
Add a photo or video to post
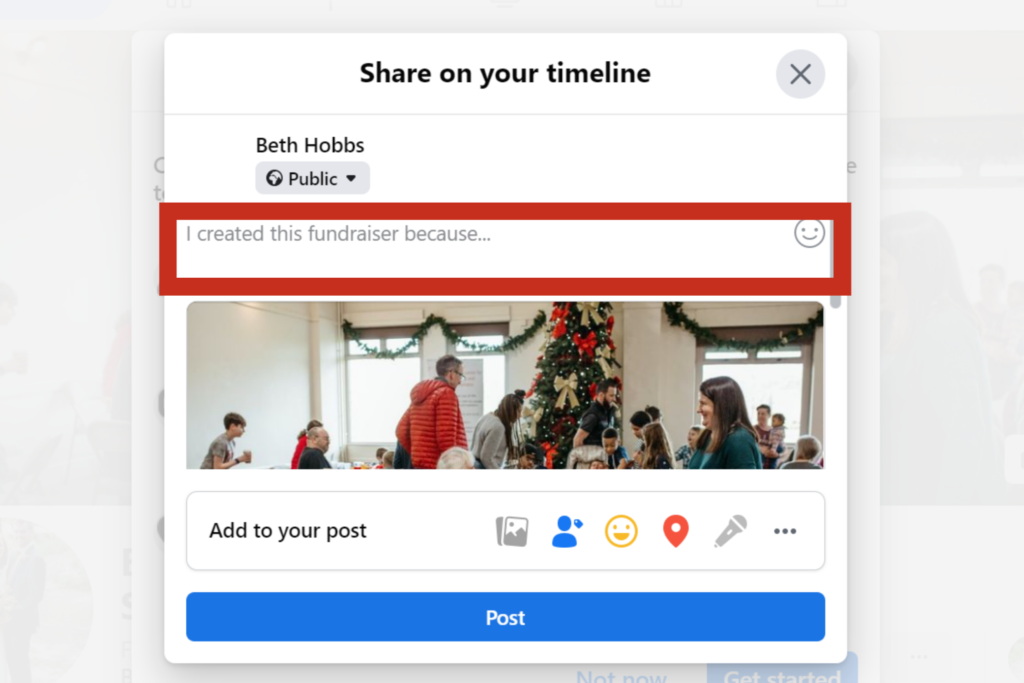[512, 531]
